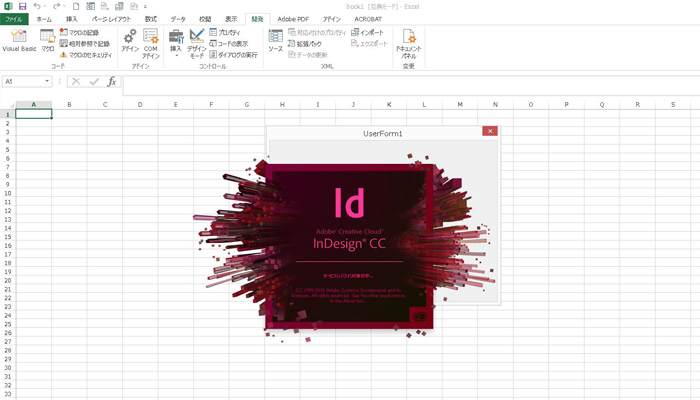Click Map Properties (対応付けのプロパティ)

pyautogui.click(x=317, y=33)
